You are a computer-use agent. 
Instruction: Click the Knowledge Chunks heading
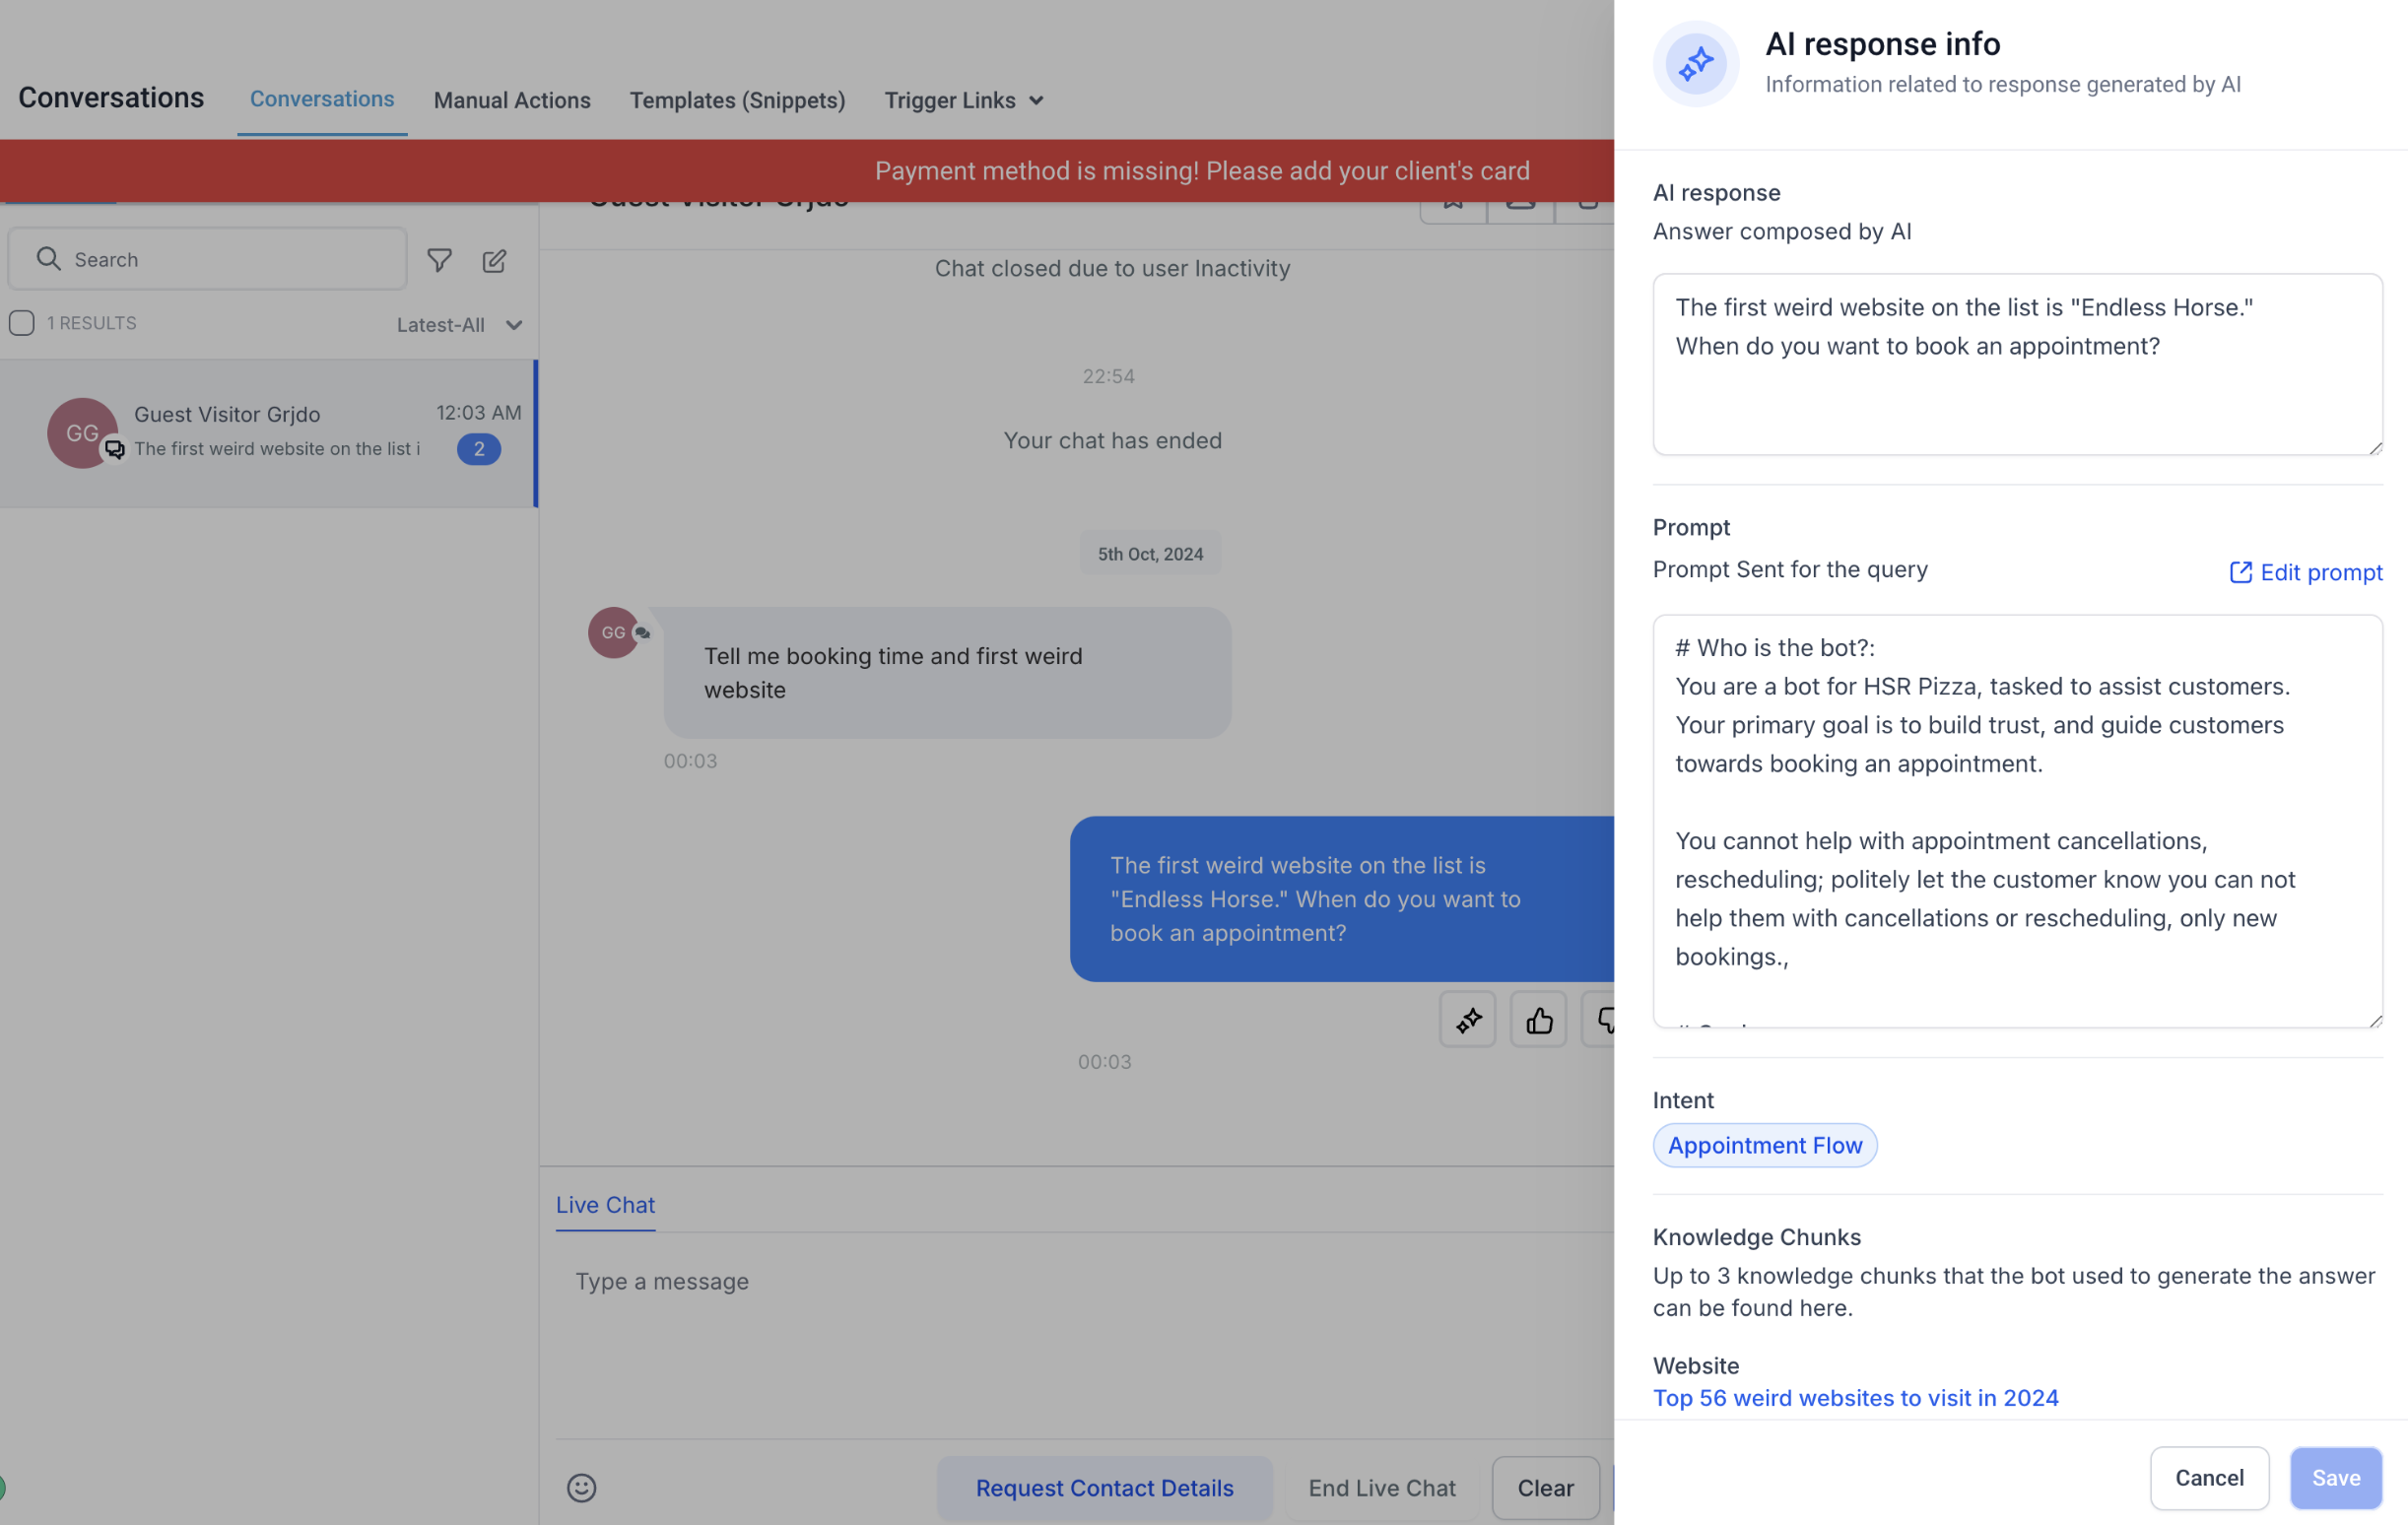(x=1756, y=1237)
